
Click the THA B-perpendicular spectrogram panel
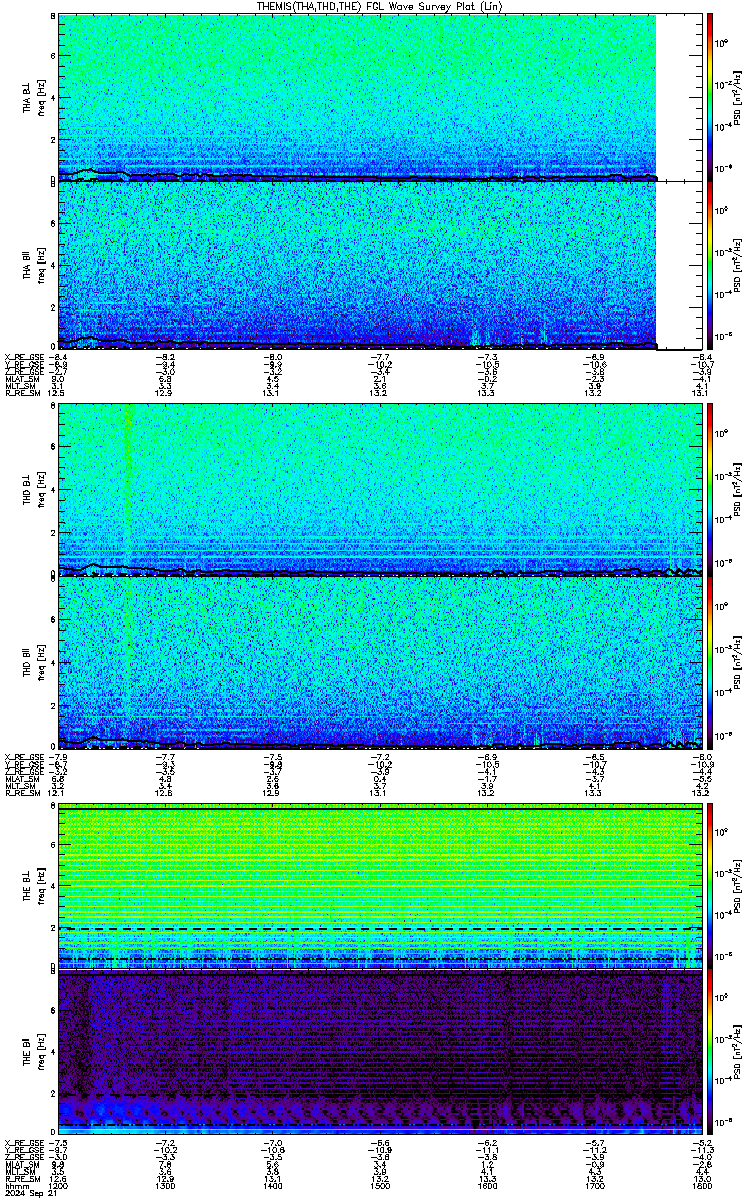click(x=381, y=97)
